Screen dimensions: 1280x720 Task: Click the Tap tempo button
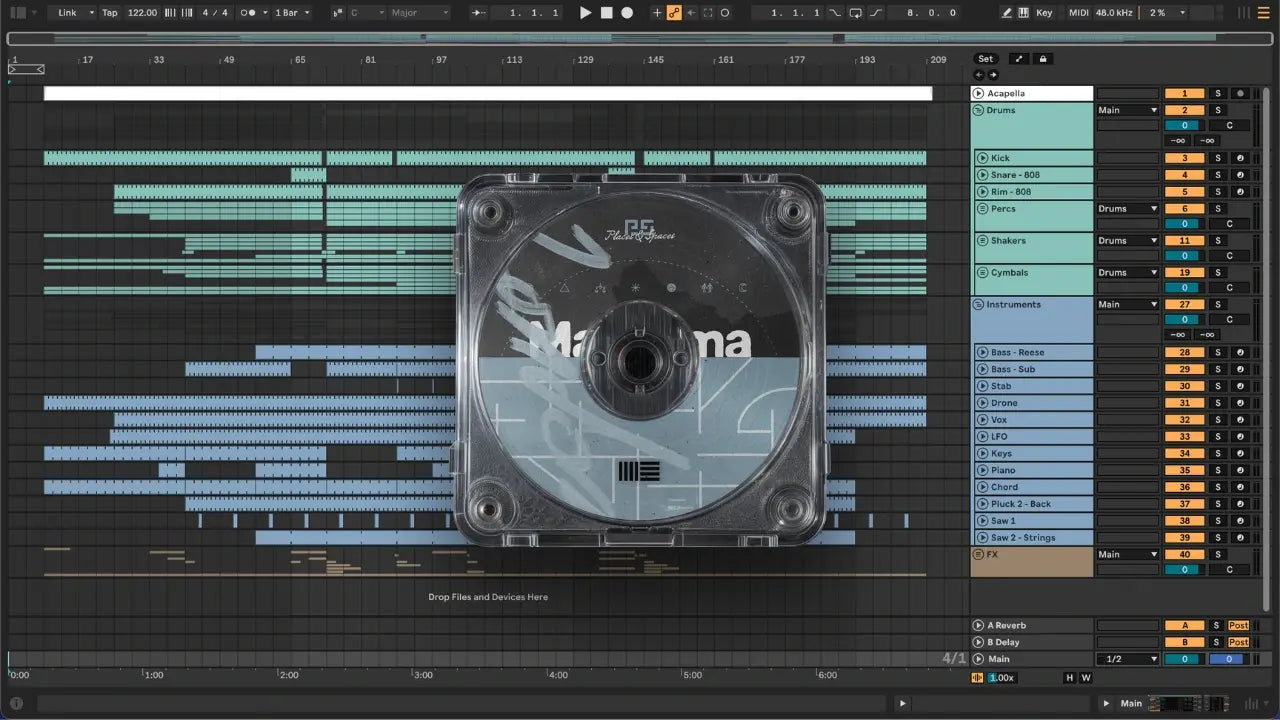click(110, 13)
